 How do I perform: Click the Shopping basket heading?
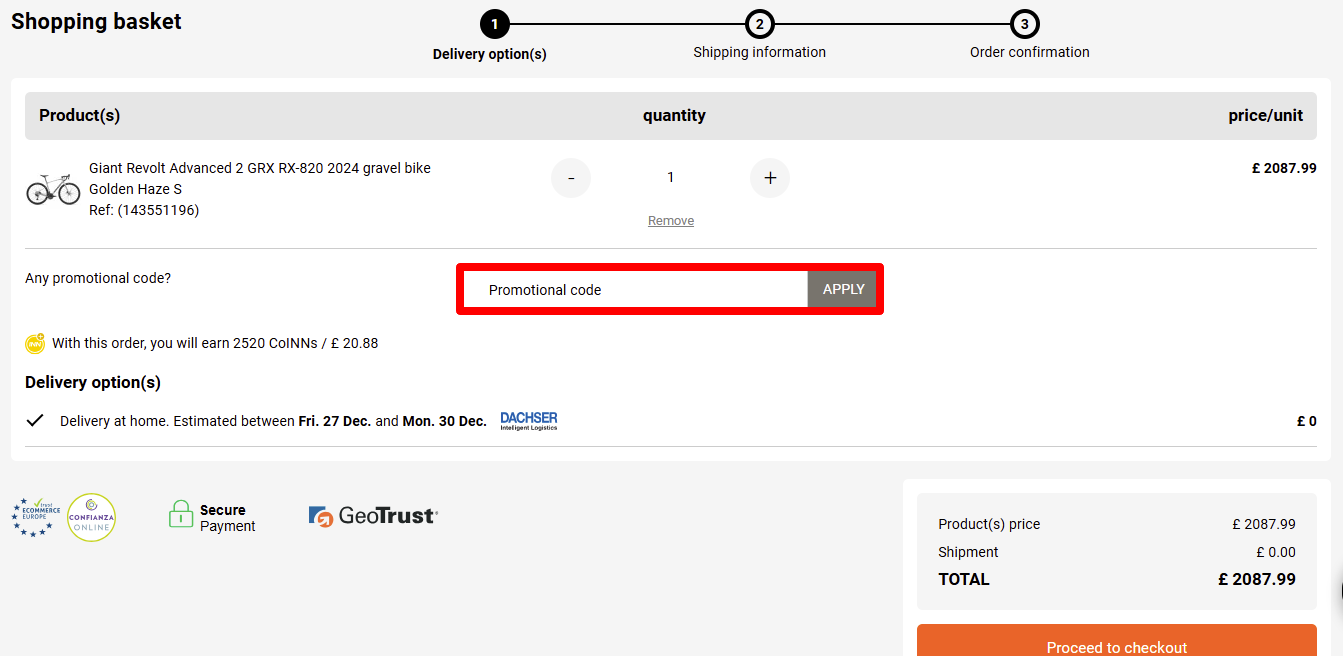(96, 21)
